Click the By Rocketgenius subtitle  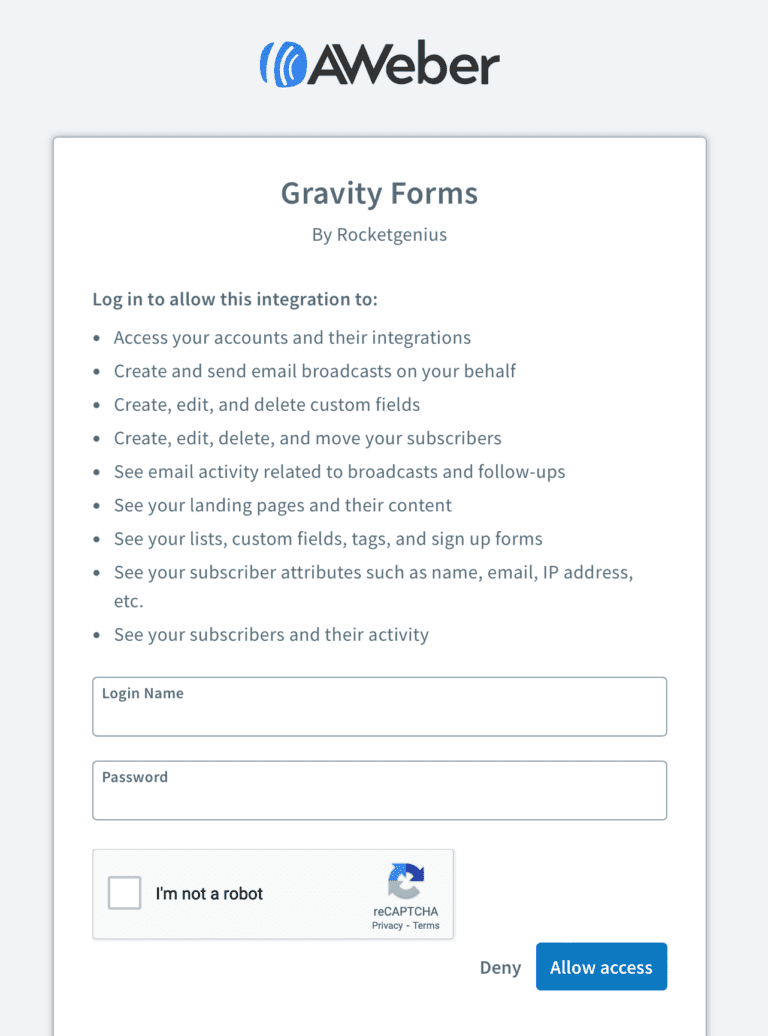(x=379, y=234)
